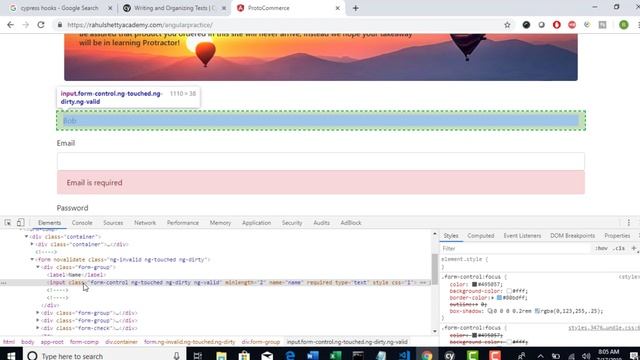Close the cypress hooks Google Search tab
The image size is (640, 360).
click(x=110, y=8)
